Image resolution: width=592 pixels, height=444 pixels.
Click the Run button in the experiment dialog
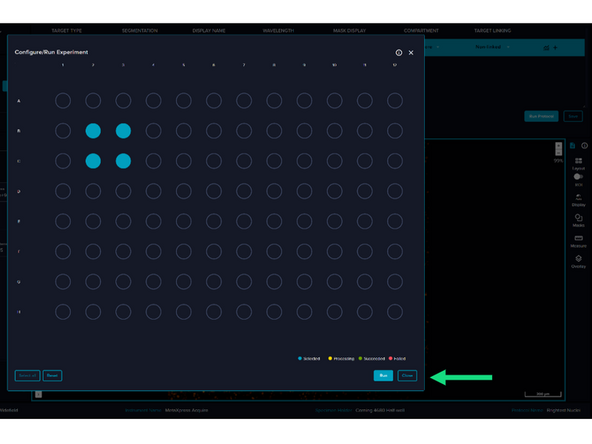coord(383,375)
